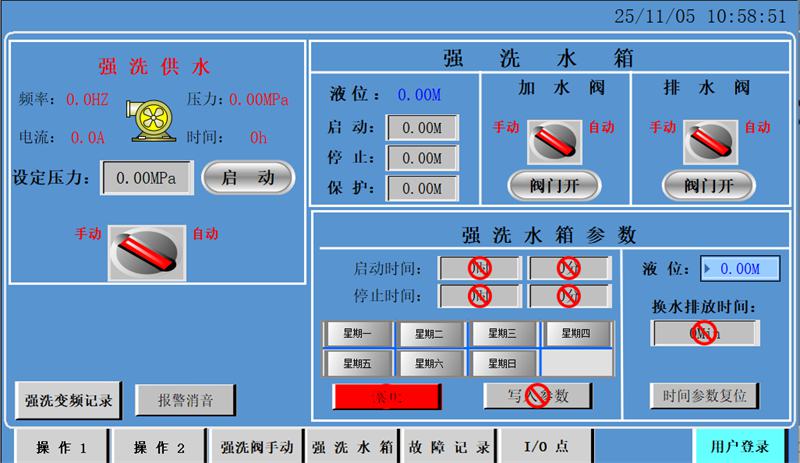Open the 液位 field with arrow indicator

point(739,268)
